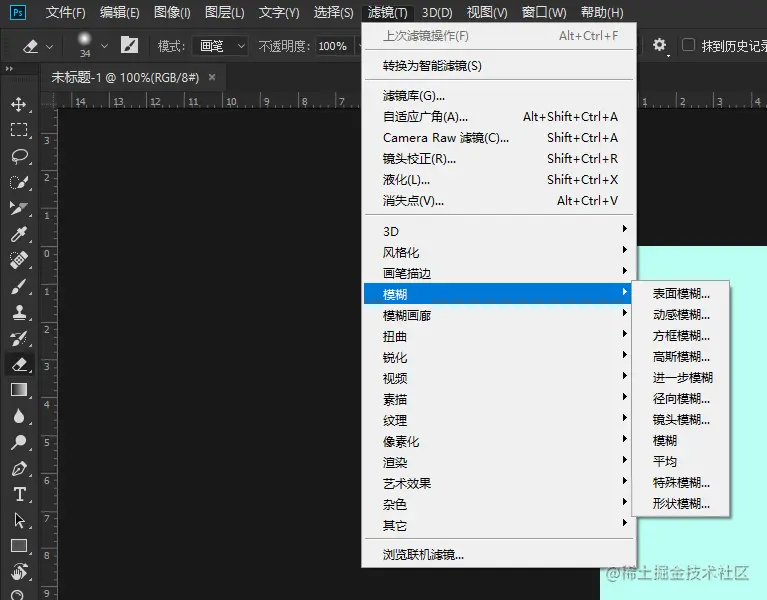Open the 视图(V) menu
Screen dimensions: 767x600
pos(487,13)
